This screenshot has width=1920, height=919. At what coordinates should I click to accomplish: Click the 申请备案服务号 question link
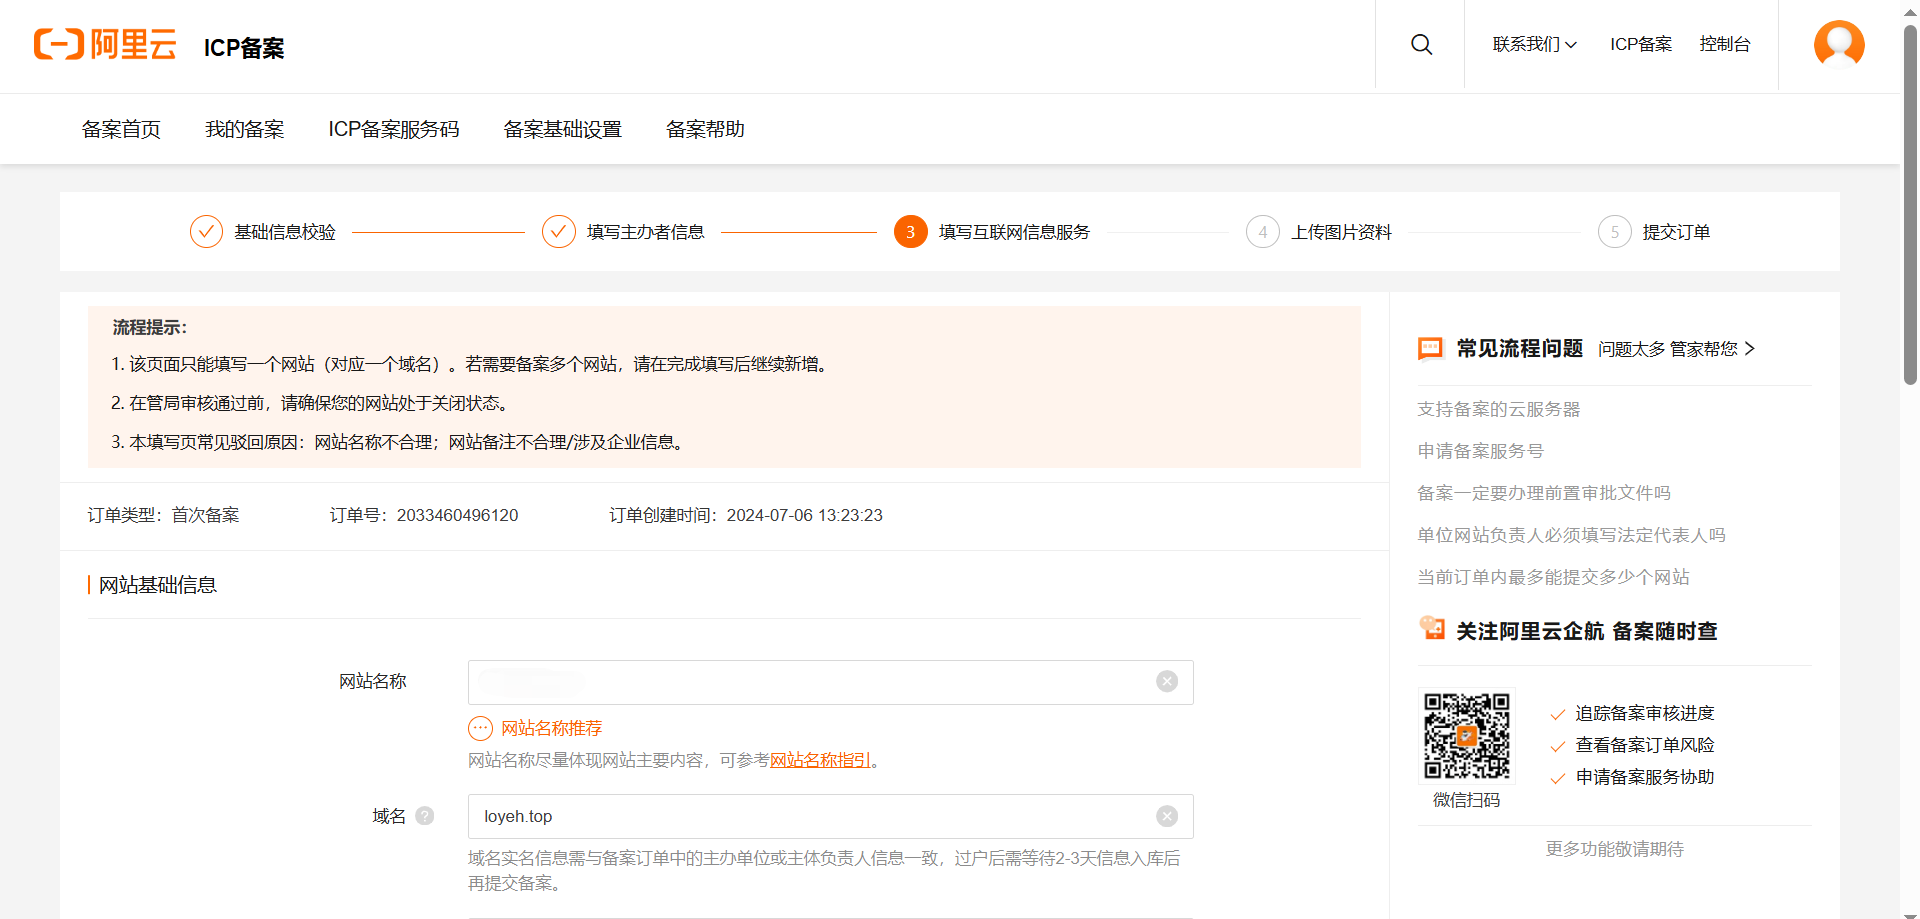1480,451
